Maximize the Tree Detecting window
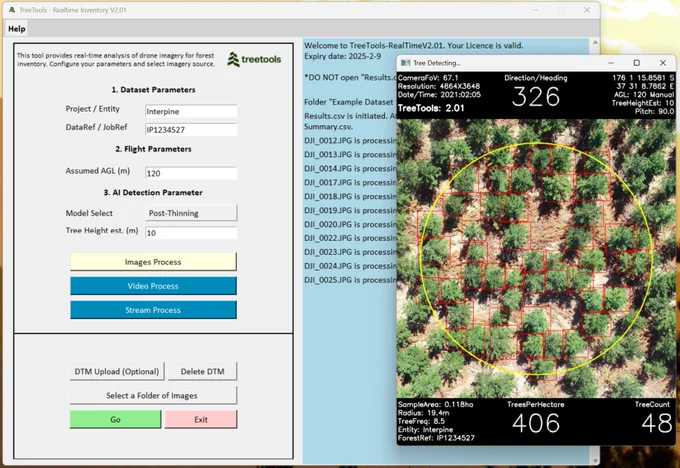This screenshot has height=468, width=680. pyautogui.click(x=637, y=63)
